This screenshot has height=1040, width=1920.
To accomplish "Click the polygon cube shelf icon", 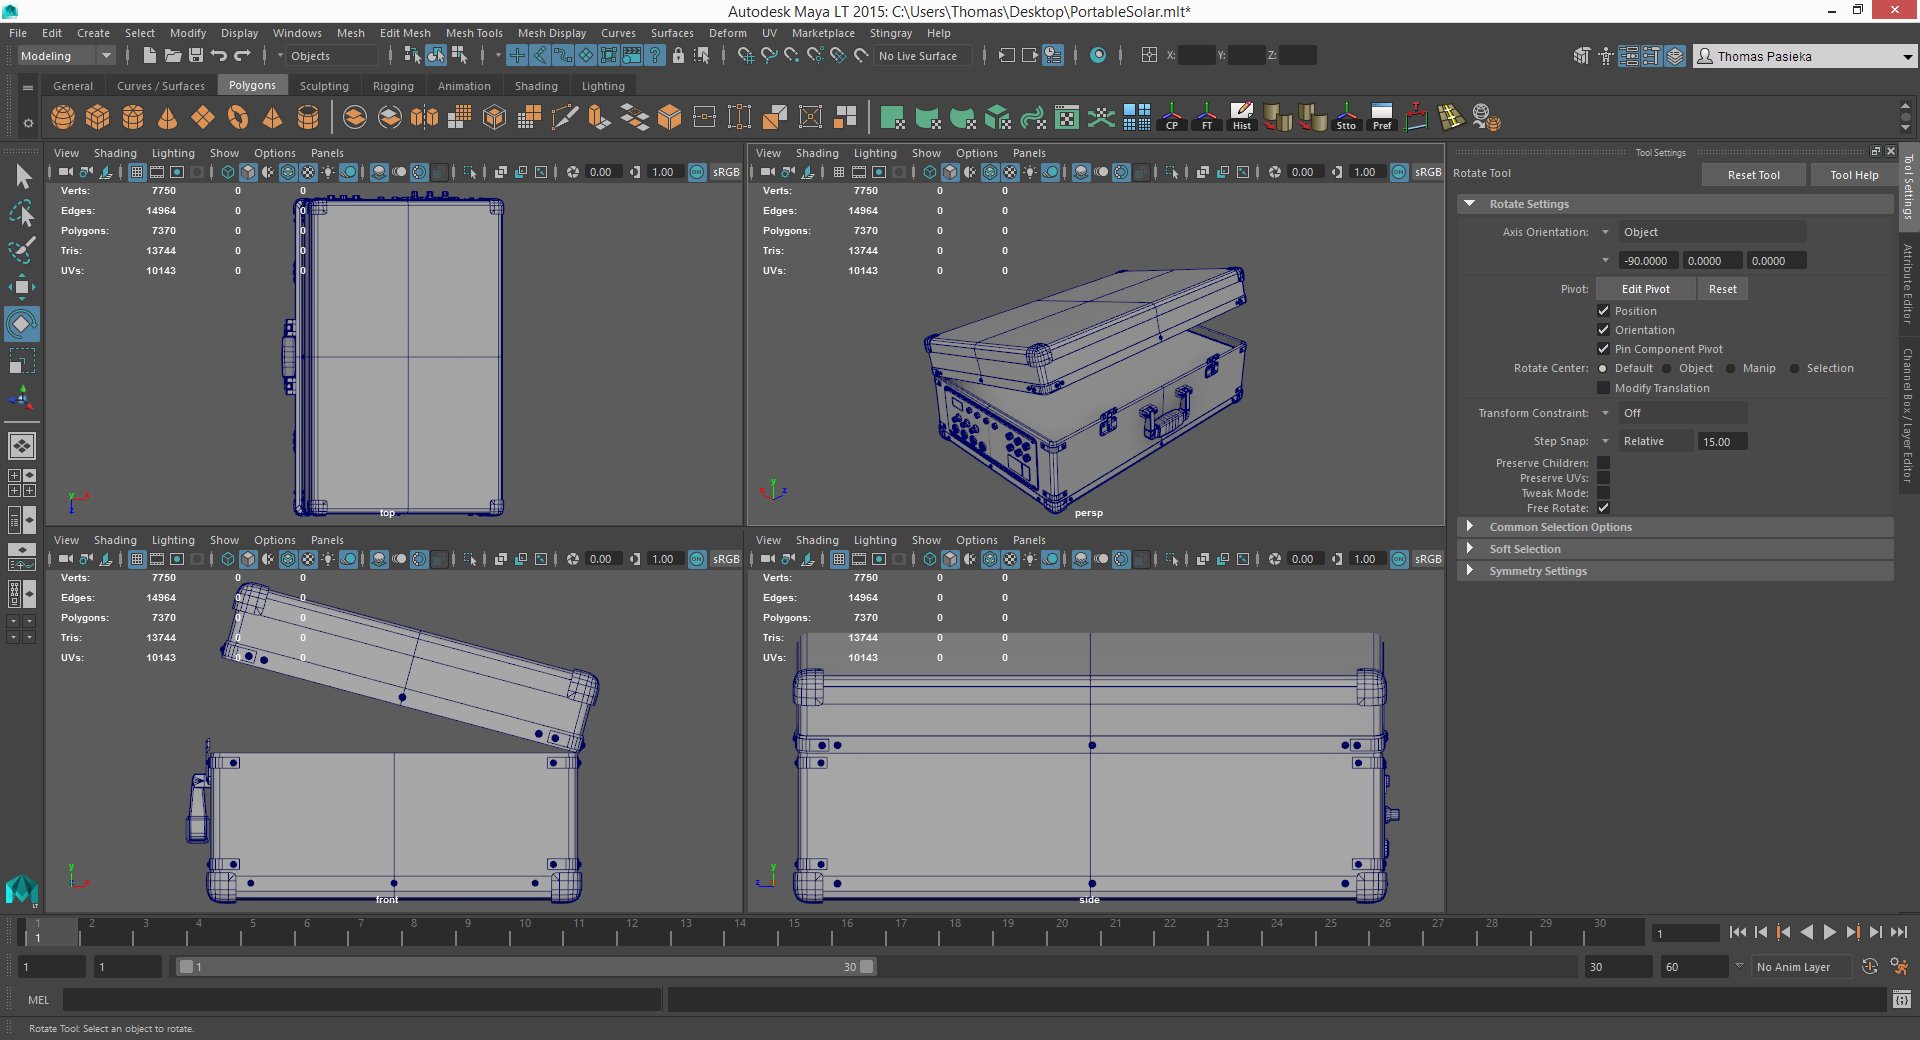I will point(98,118).
